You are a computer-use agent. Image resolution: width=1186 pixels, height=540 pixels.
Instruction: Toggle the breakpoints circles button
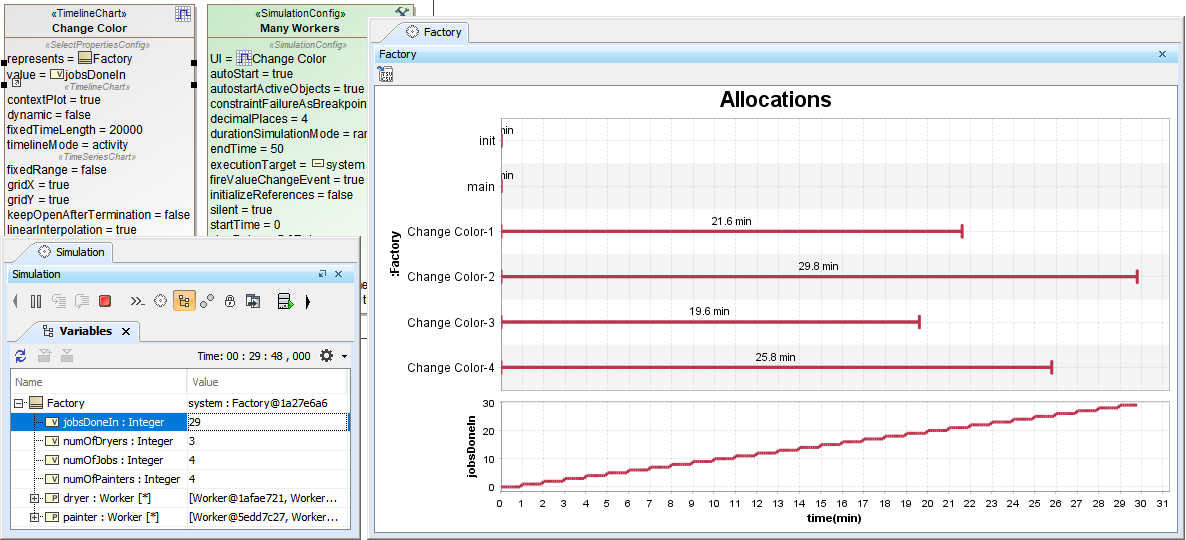tap(207, 301)
